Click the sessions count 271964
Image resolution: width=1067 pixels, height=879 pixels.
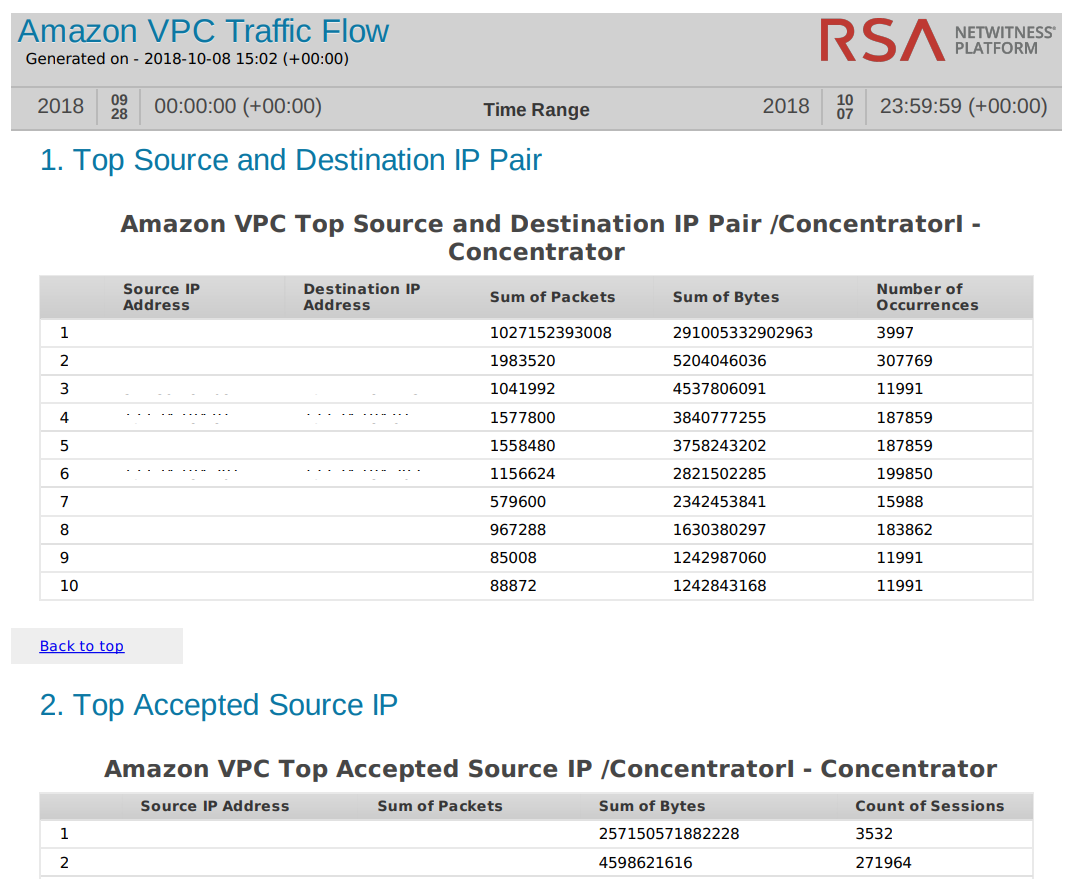point(883,863)
